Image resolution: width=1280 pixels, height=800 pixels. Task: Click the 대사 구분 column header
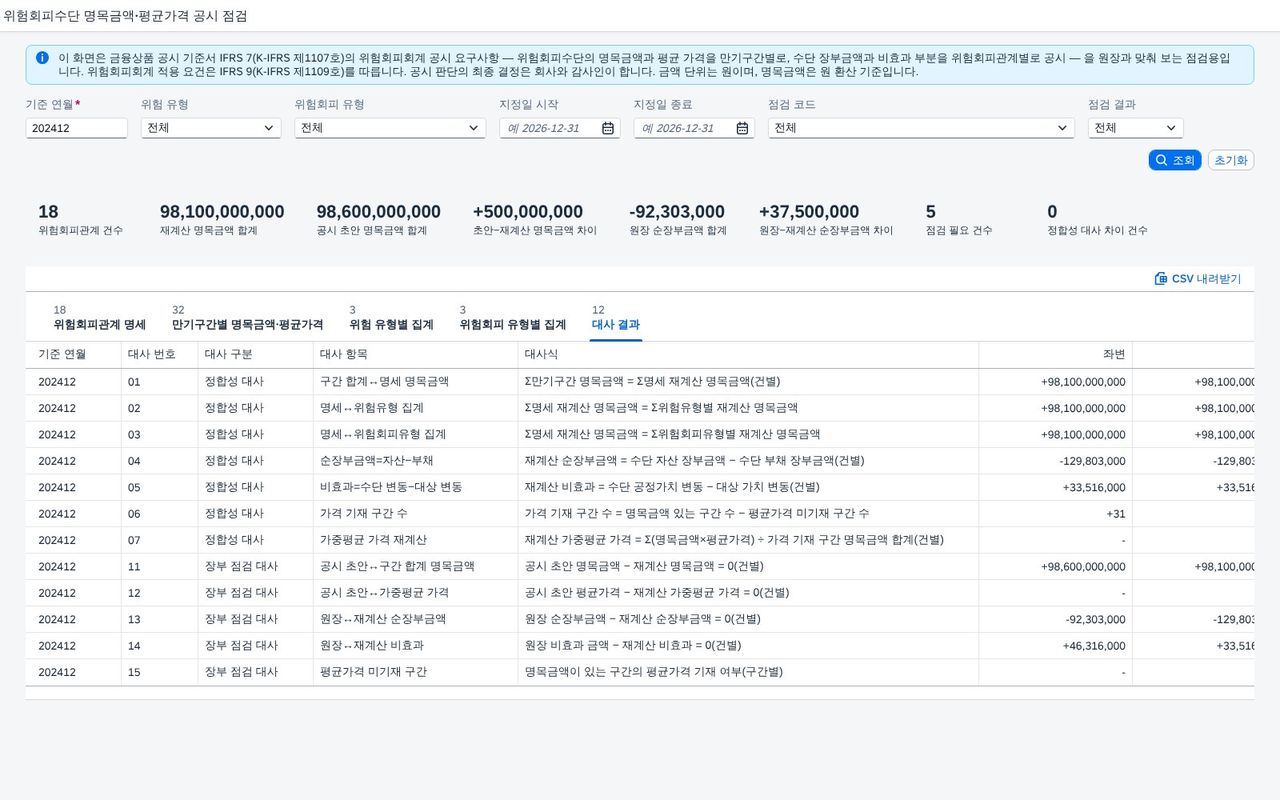coord(255,355)
